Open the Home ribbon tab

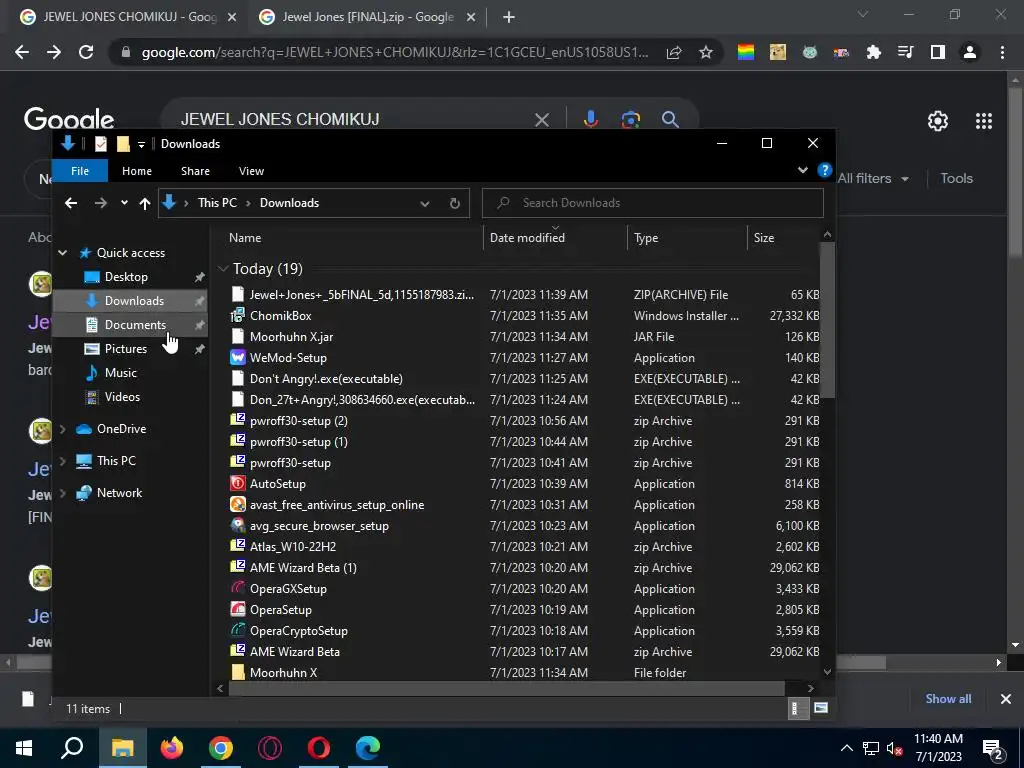[136, 171]
